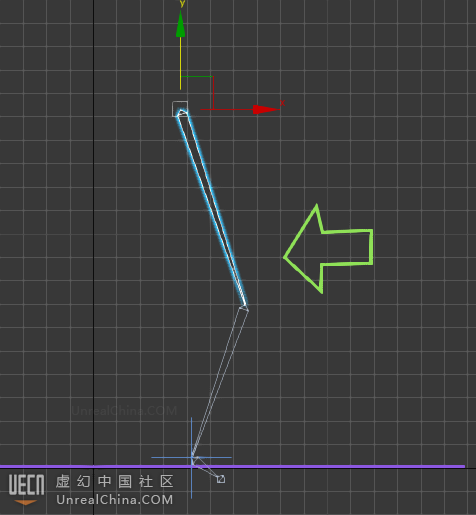Click the Y label above the green arrow

(x=182, y=4)
